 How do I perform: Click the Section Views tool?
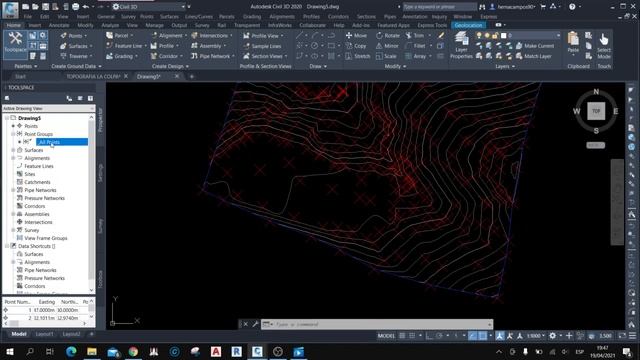(264, 56)
